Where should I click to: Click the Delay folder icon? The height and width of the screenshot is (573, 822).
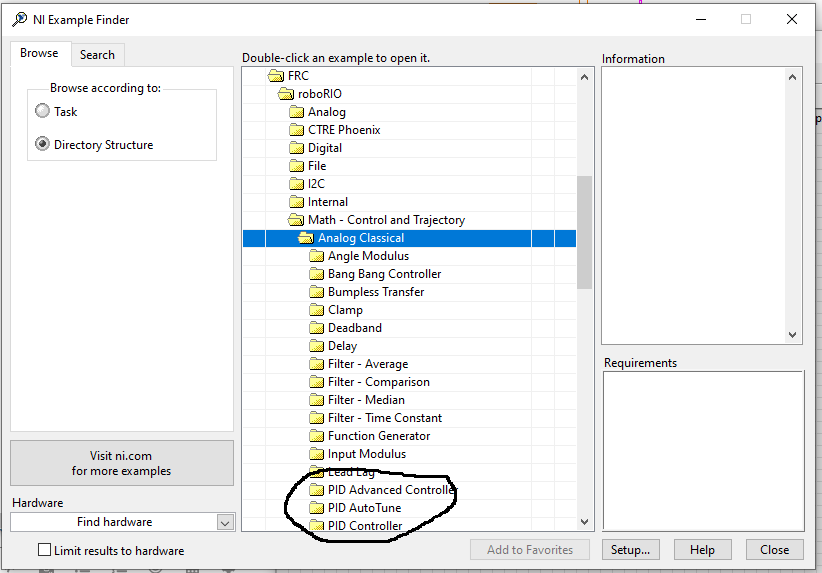click(316, 346)
